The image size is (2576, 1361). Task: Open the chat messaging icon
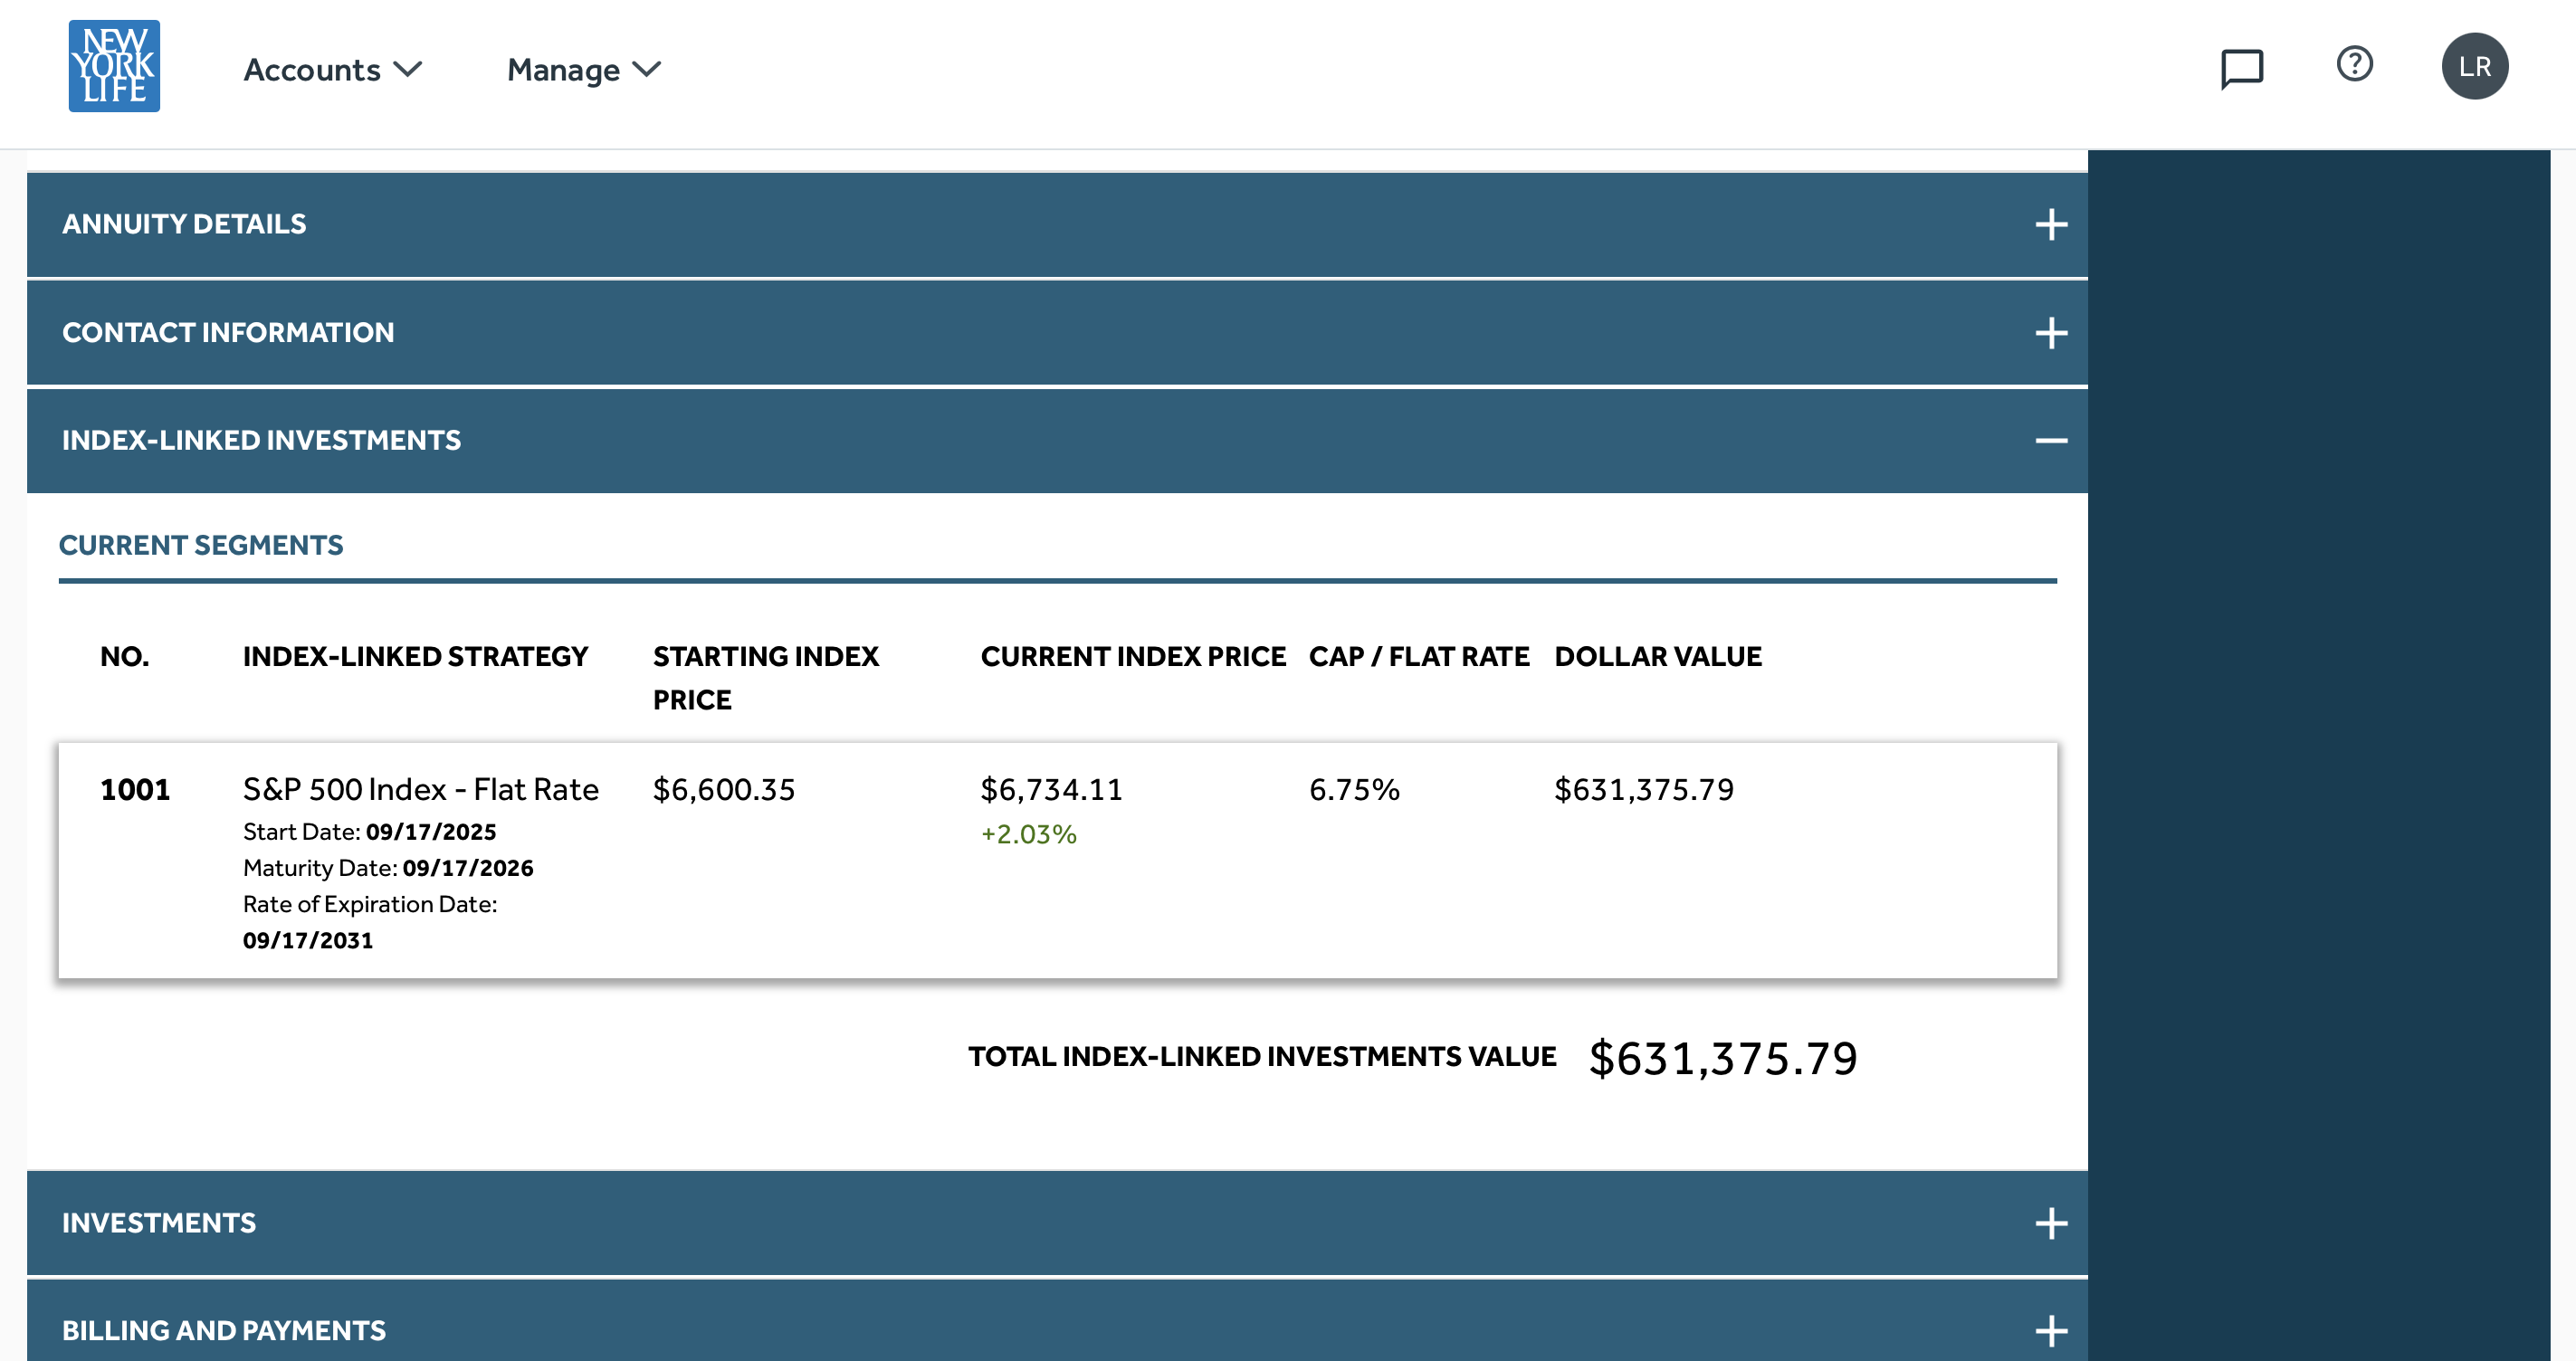click(x=2242, y=69)
